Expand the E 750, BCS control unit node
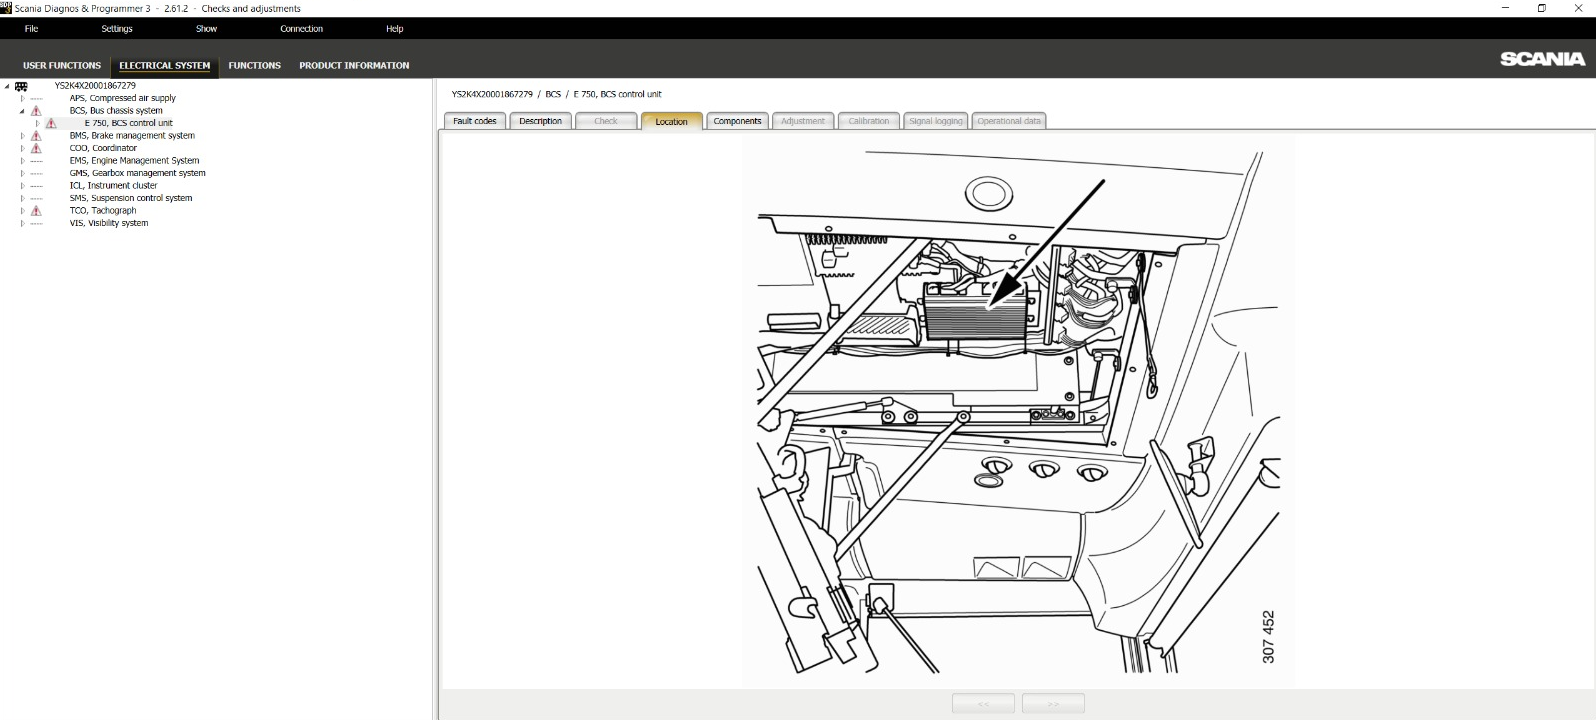Screen dimensions: 1596x720 (38, 123)
